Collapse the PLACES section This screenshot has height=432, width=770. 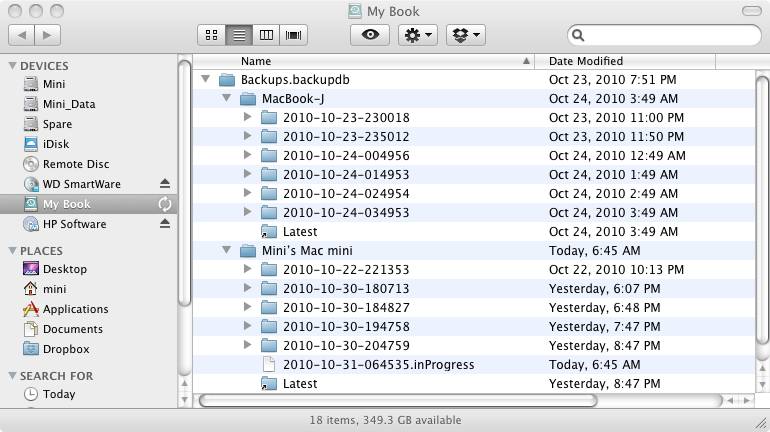(12, 251)
